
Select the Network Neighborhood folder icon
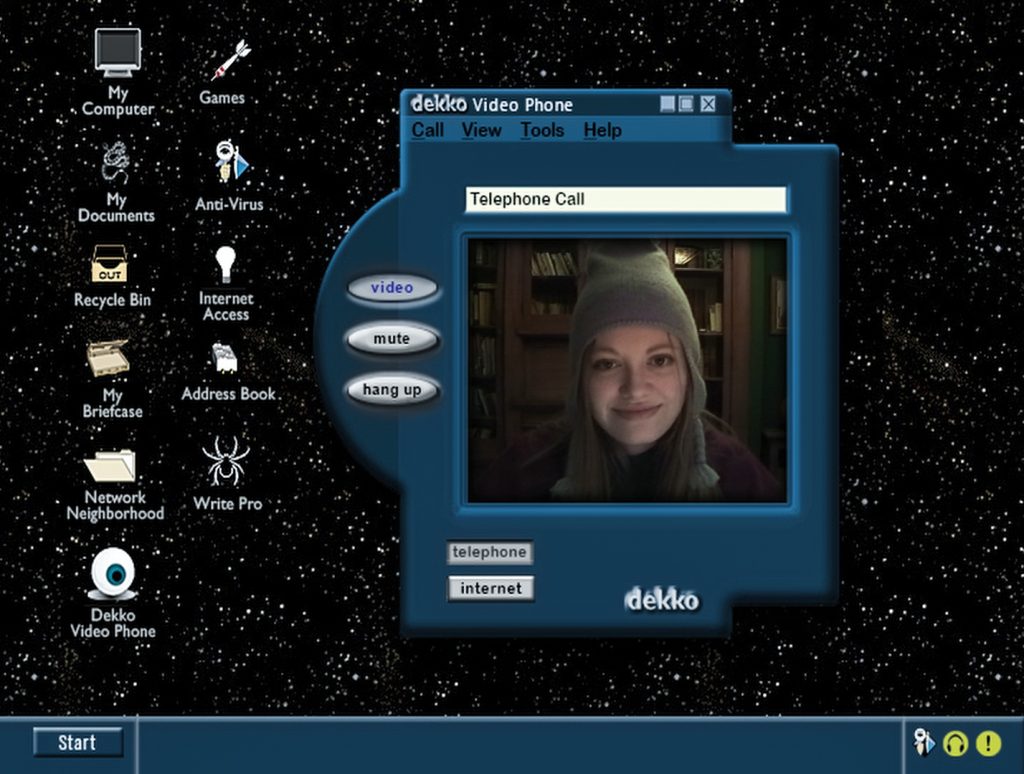click(x=110, y=465)
